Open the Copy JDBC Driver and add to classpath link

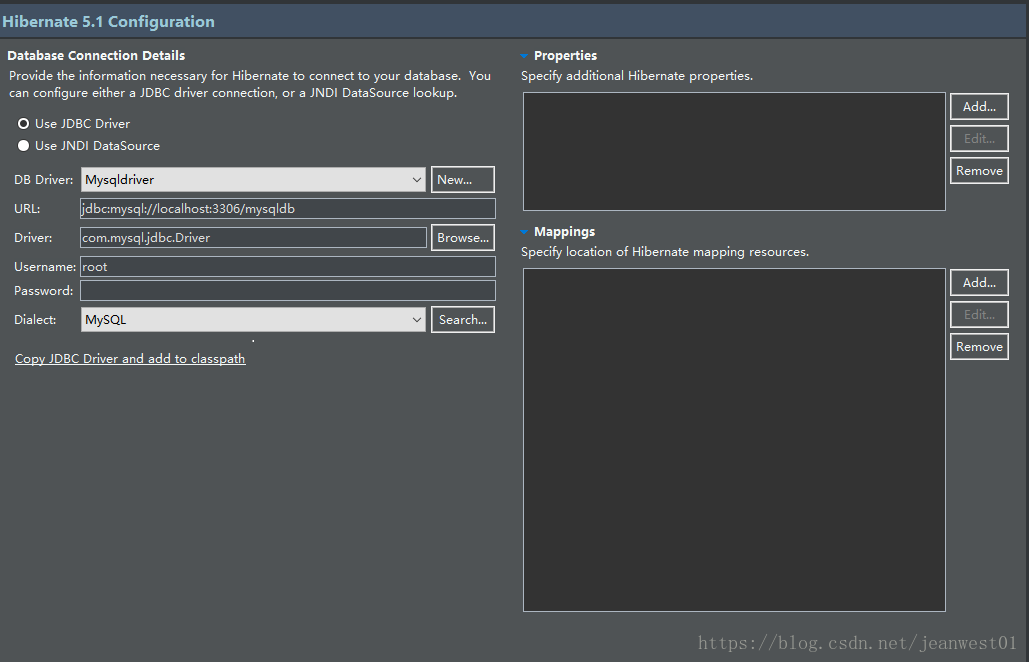pos(130,359)
